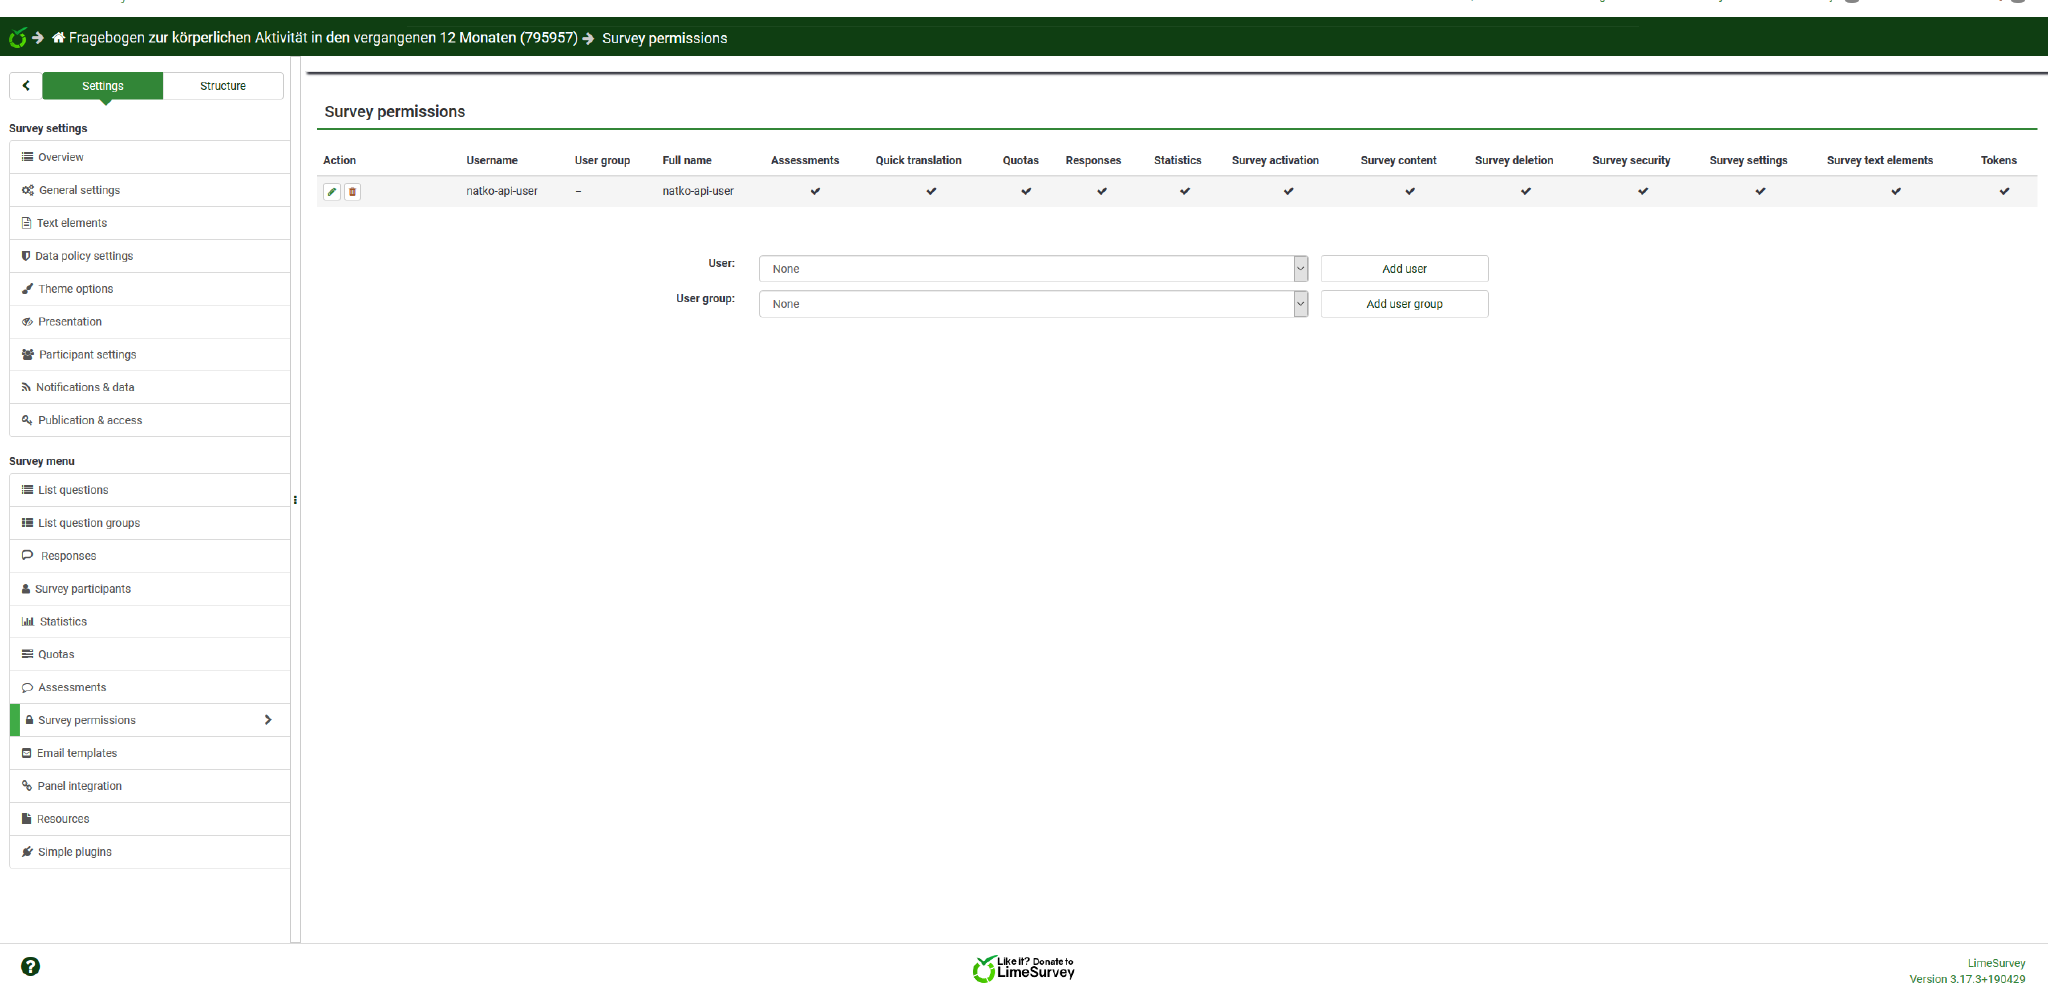Click the LimeSurvey donate logo in footer
2048x996 pixels.
1023,968
